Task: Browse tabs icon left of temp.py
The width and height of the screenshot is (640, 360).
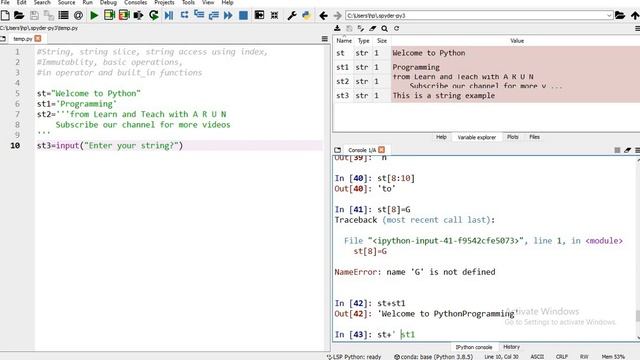Action: point(3,39)
